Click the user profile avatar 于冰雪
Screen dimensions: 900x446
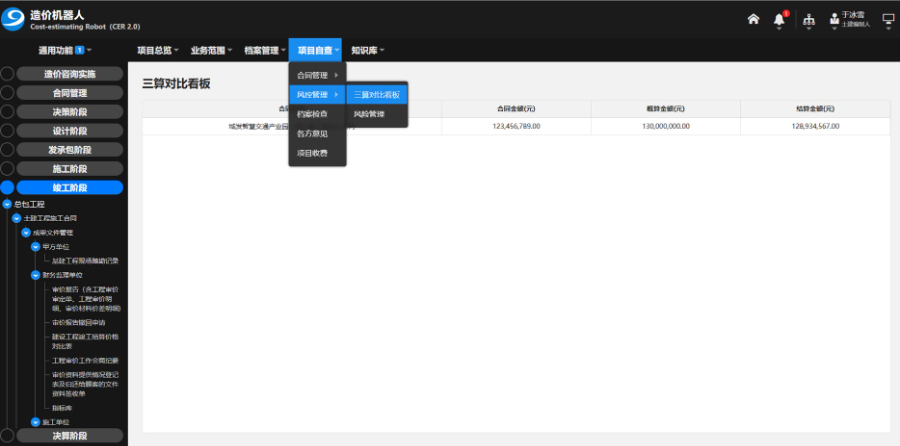click(x=833, y=19)
